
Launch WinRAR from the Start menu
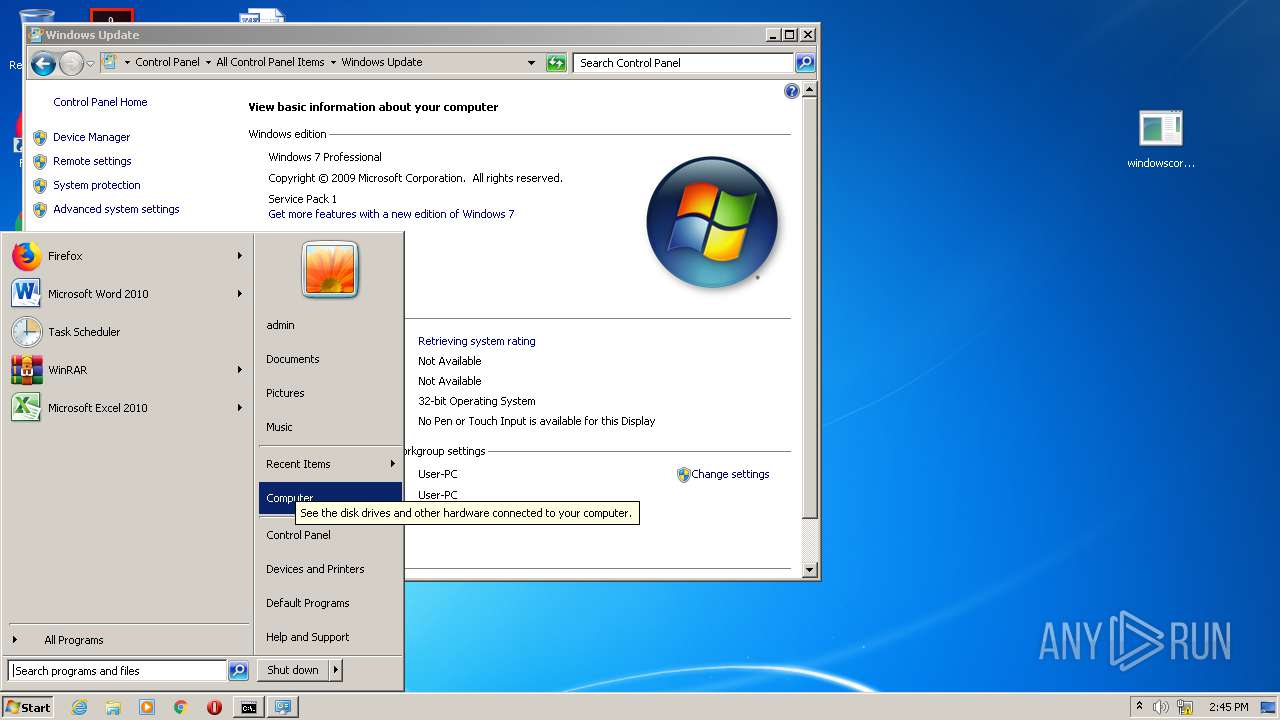click(x=126, y=370)
